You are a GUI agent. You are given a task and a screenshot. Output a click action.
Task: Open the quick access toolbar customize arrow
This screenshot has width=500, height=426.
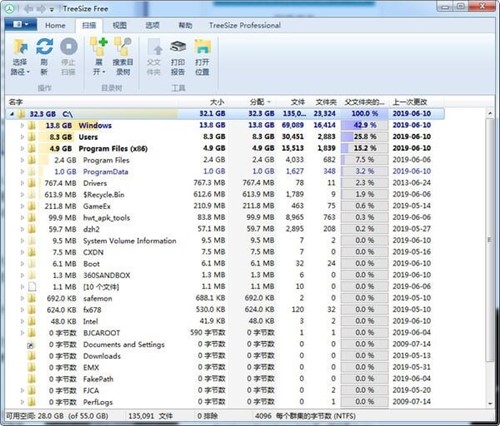pos(52,10)
